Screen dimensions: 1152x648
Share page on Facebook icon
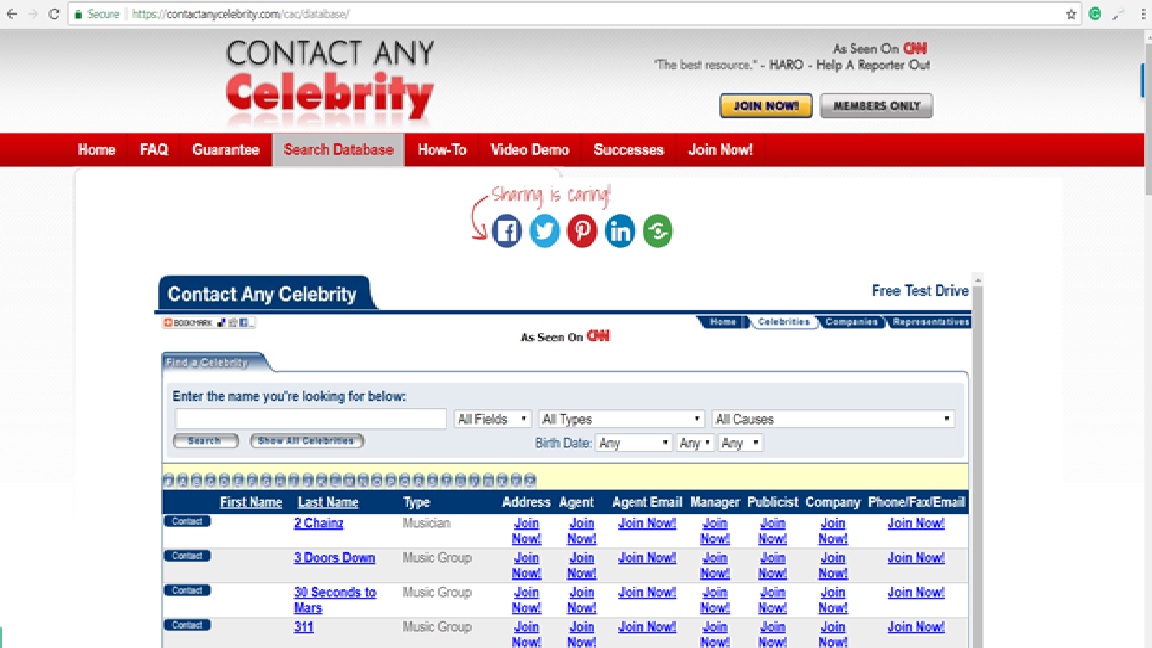[506, 231]
